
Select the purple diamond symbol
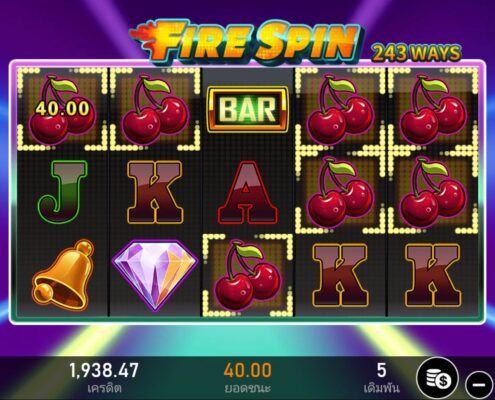click(x=155, y=275)
